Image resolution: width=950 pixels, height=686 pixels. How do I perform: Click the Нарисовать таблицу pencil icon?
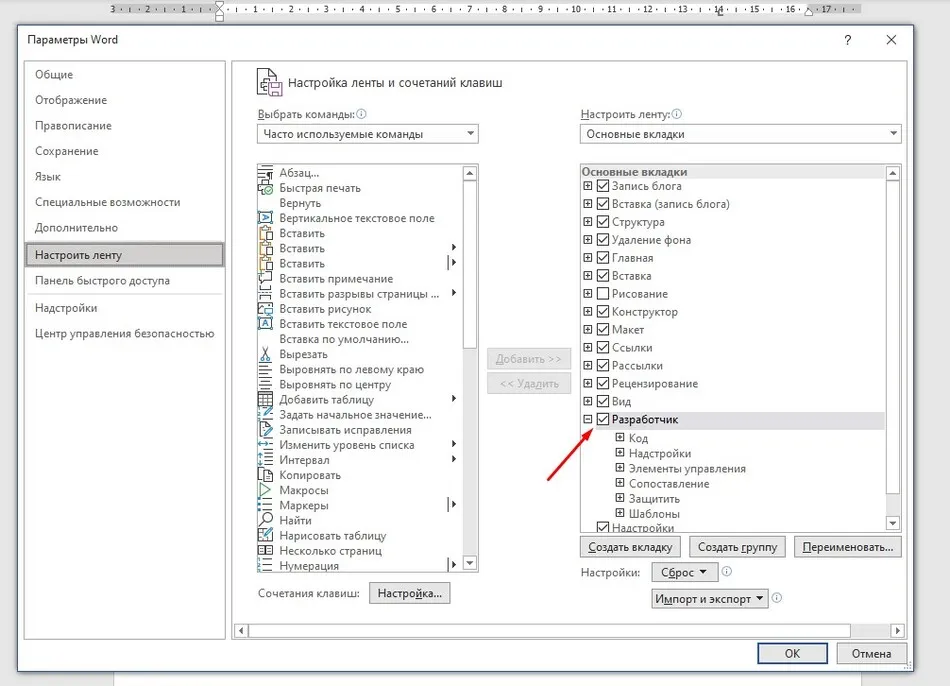265,536
